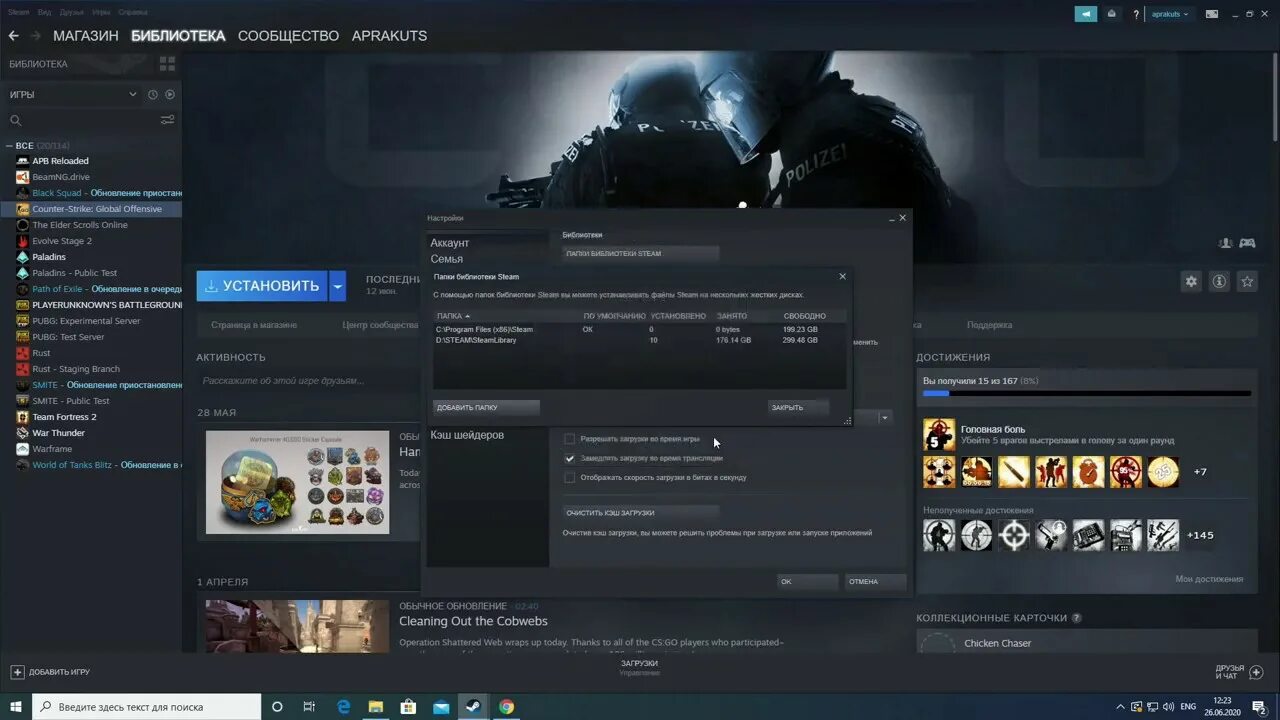Open Windows notification center
The height and width of the screenshot is (720, 1280).
pos(1260,707)
